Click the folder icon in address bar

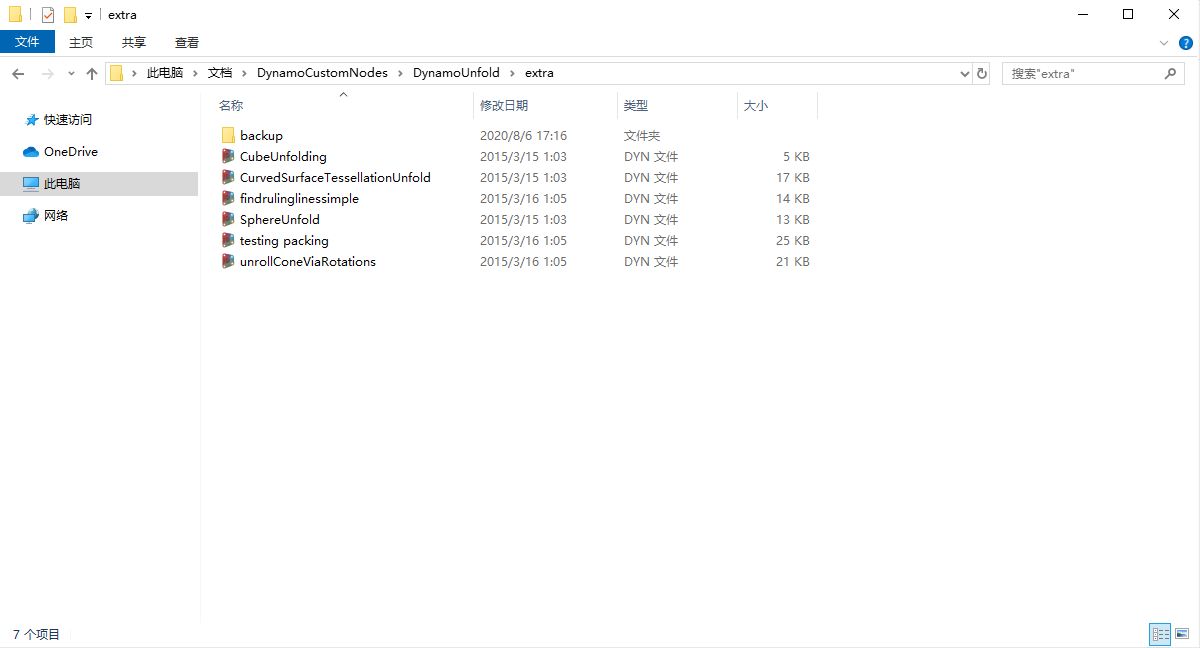[x=117, y=73]
